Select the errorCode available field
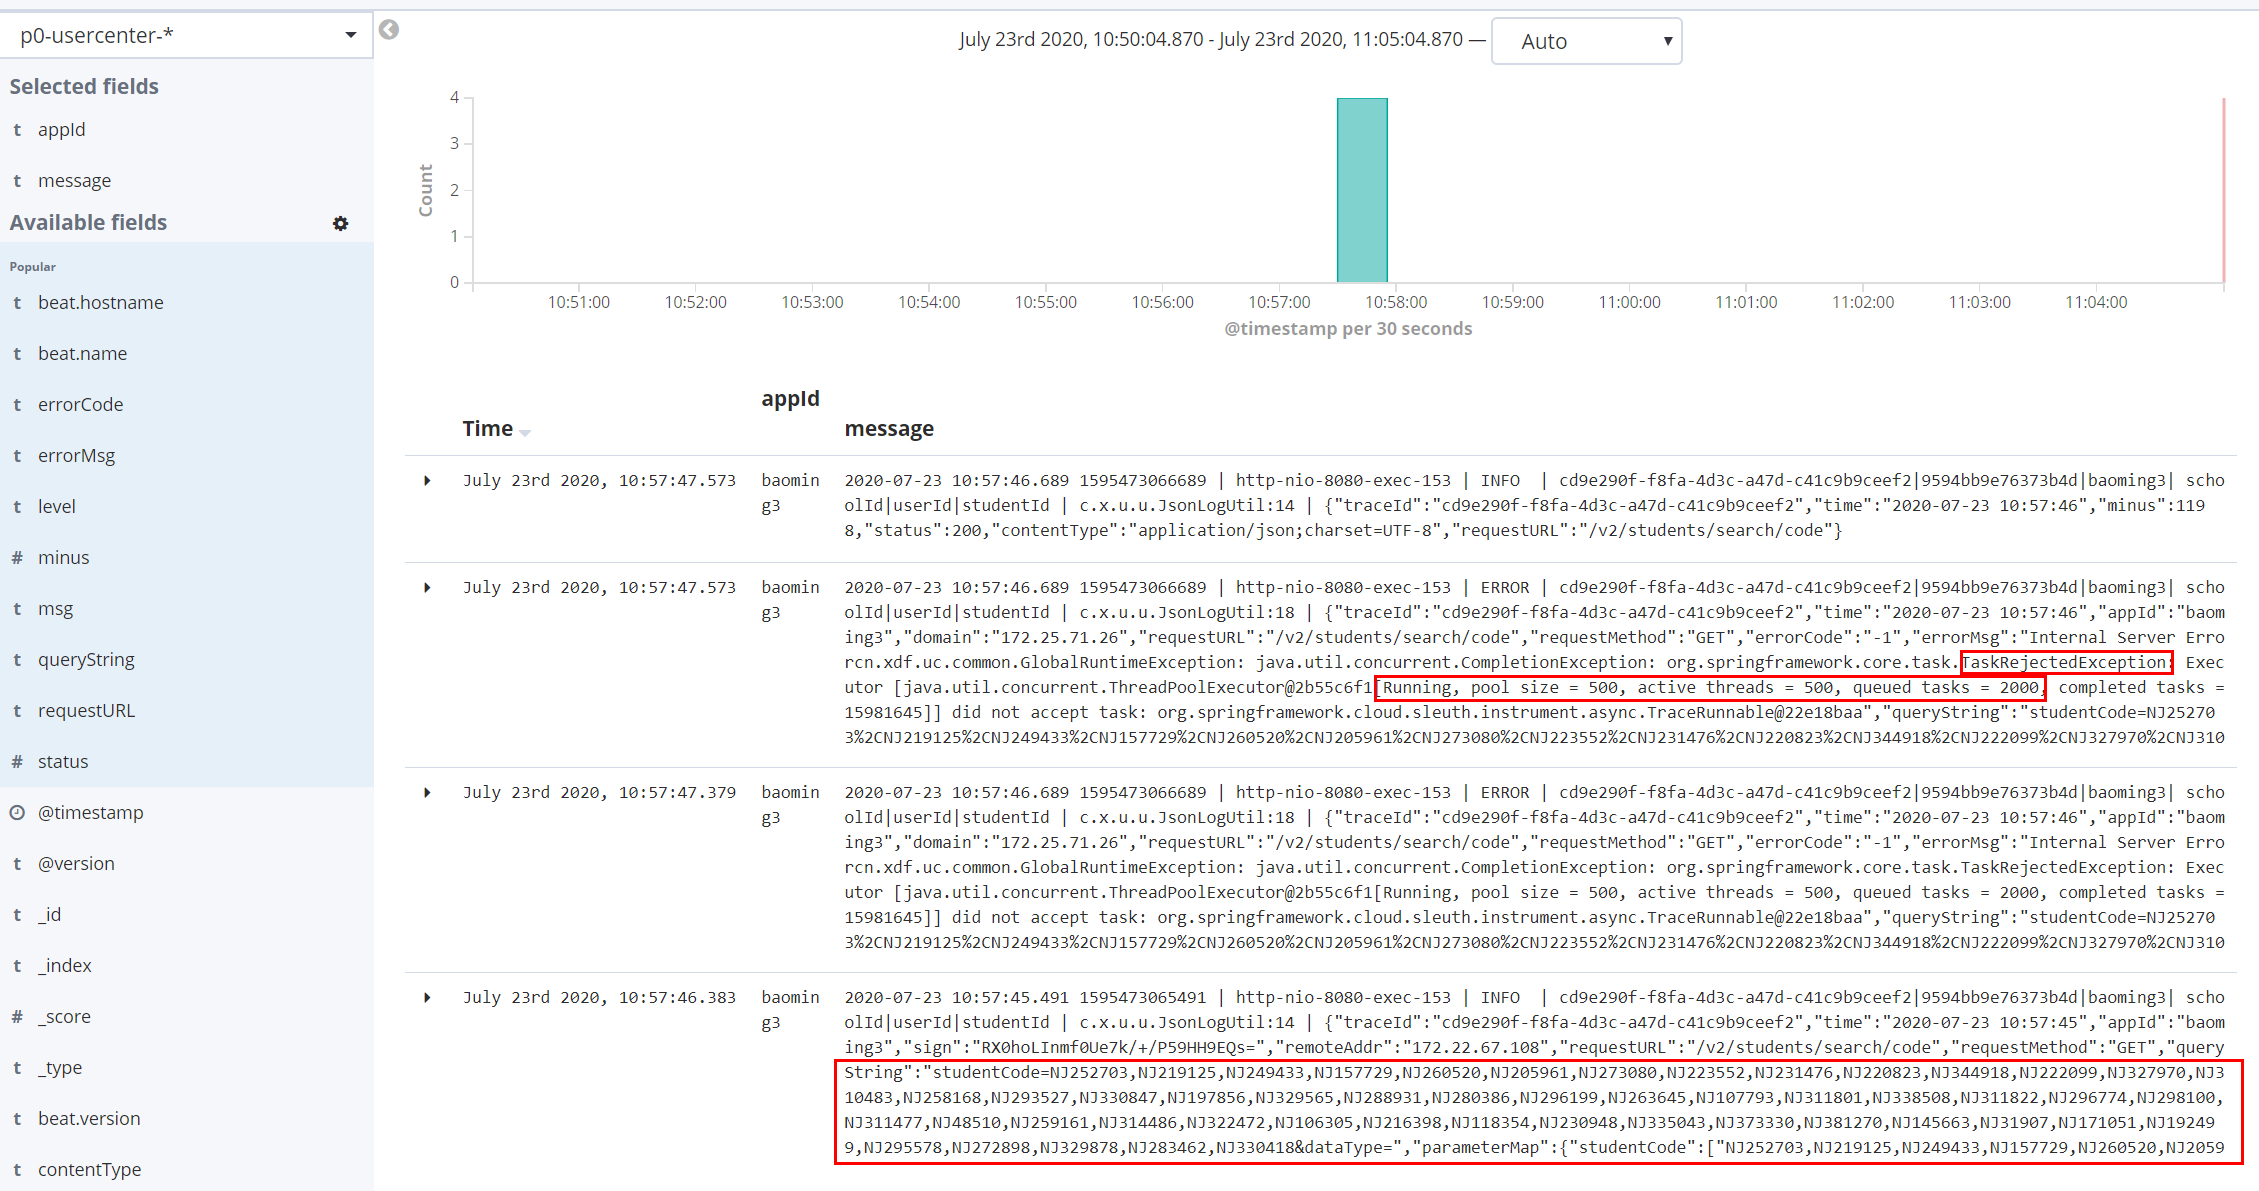The width and height of the screenshot is (2259, 1191). coord(81,405)
